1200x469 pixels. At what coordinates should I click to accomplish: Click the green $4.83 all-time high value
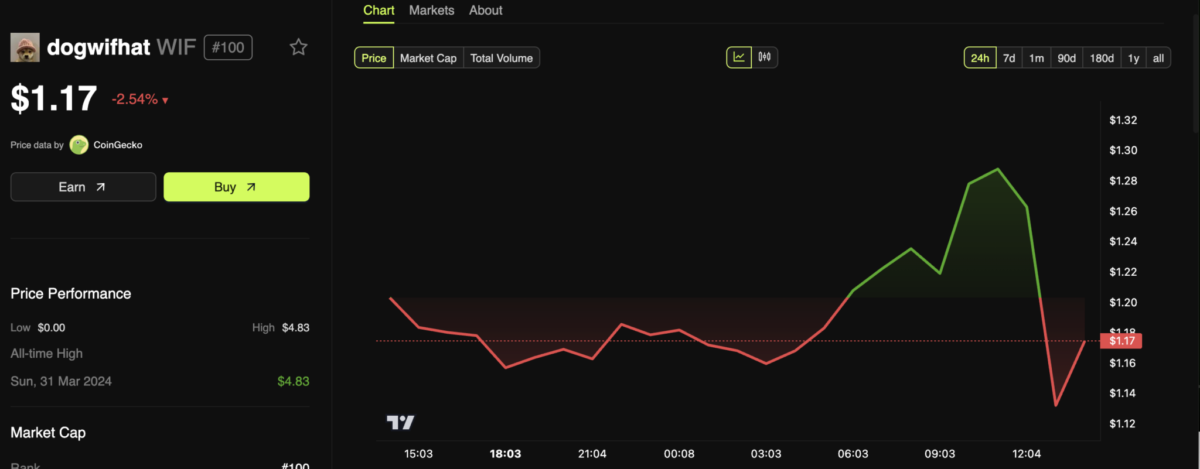[x=293, y=381]
